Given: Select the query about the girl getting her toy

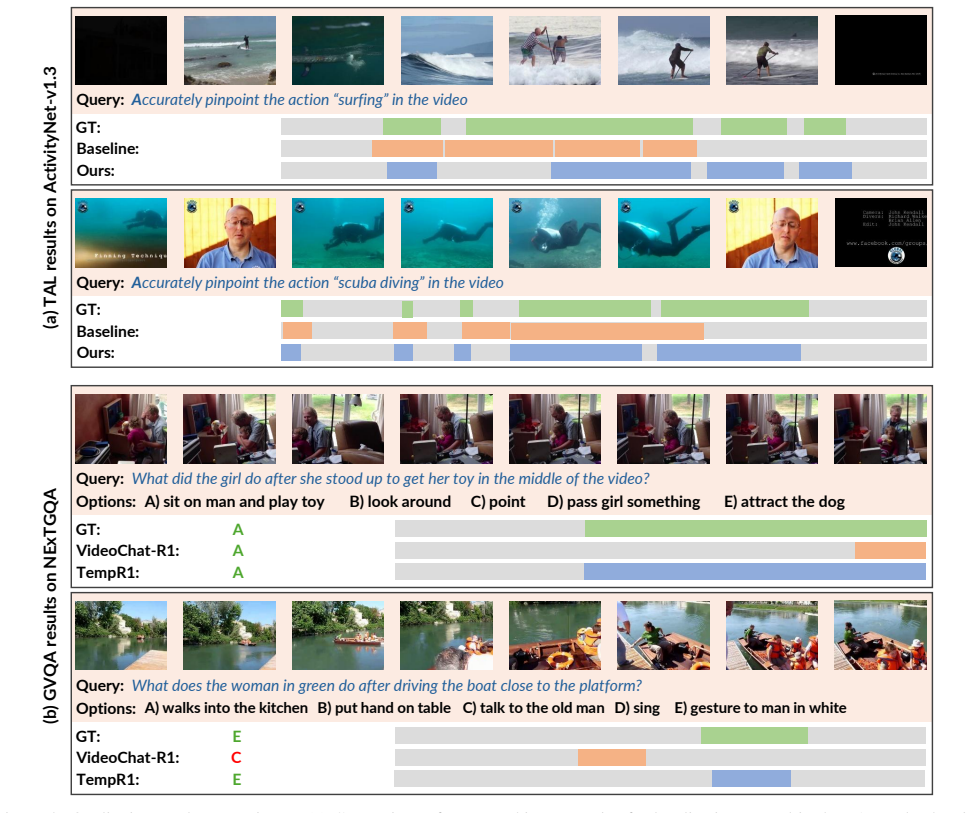Looking at the screenshot, I should (x=391, y=479).
